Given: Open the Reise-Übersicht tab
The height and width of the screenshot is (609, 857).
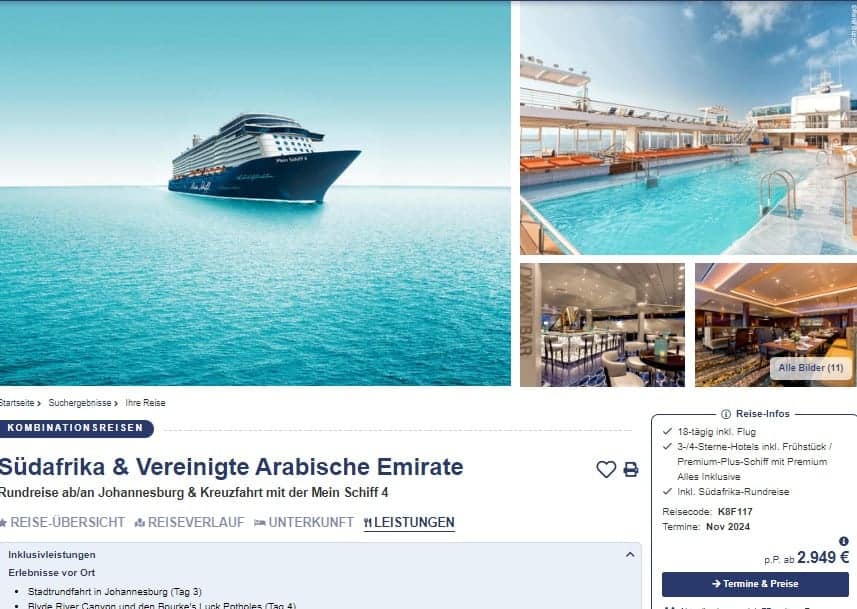Looking at the screenshot, I should (x=62, y=523).
